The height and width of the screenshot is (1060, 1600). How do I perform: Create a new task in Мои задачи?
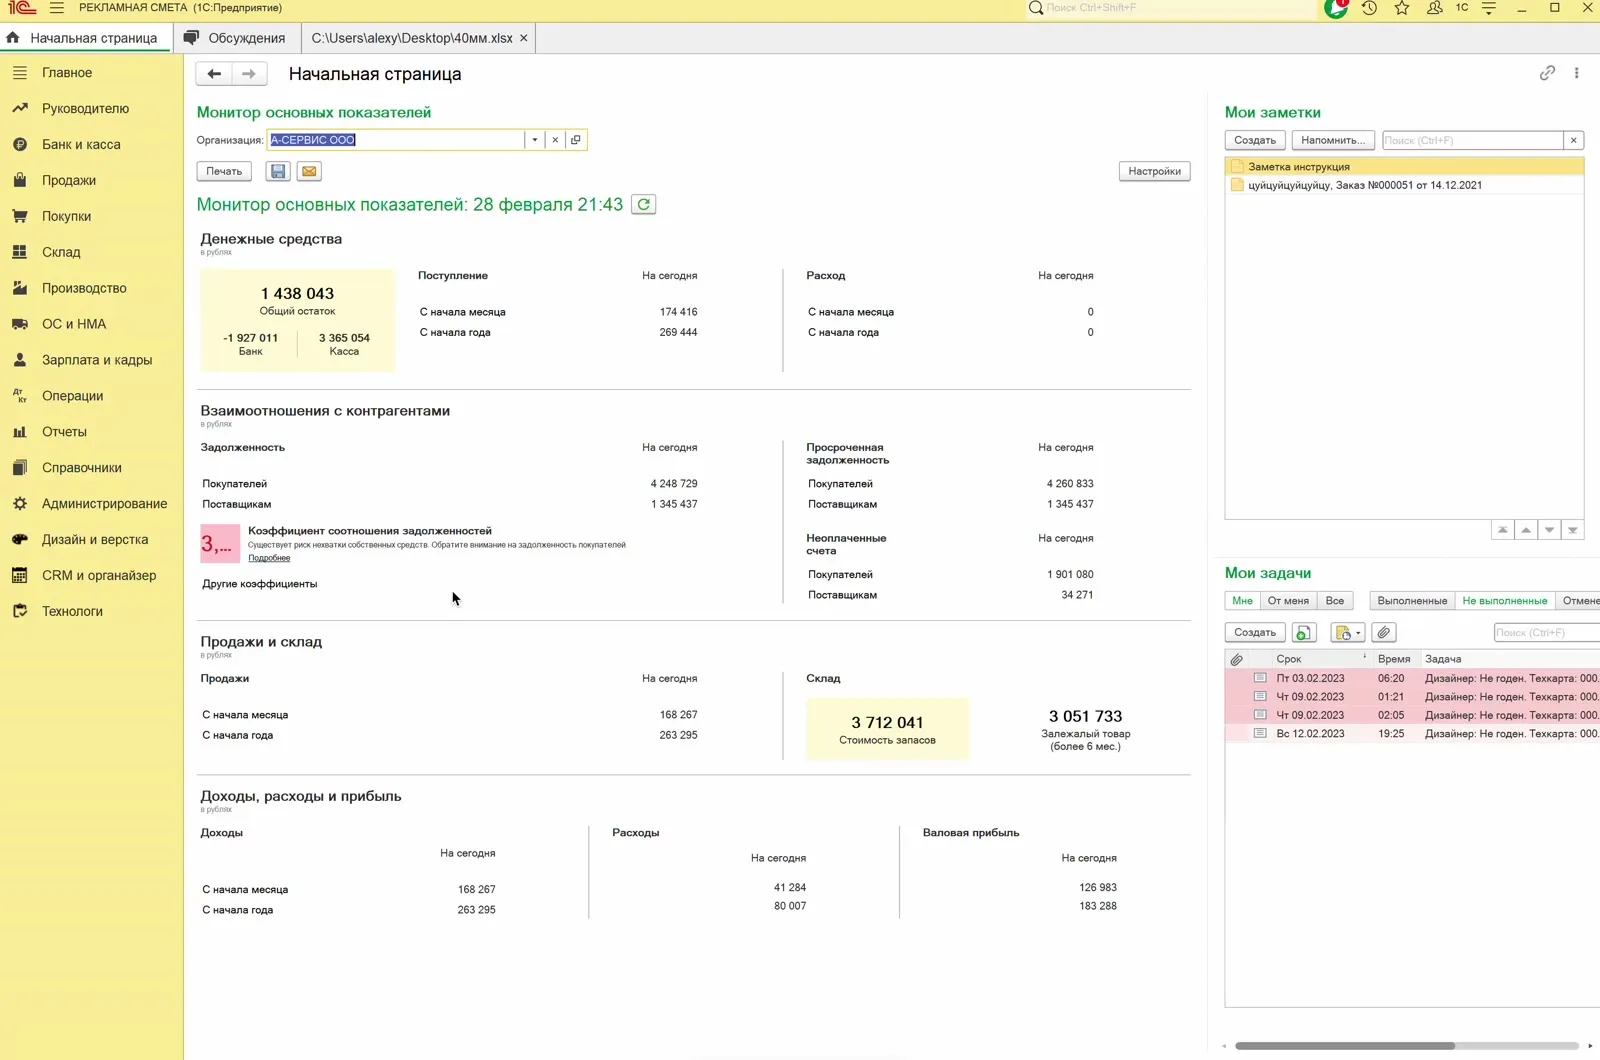coord(1254,632)
